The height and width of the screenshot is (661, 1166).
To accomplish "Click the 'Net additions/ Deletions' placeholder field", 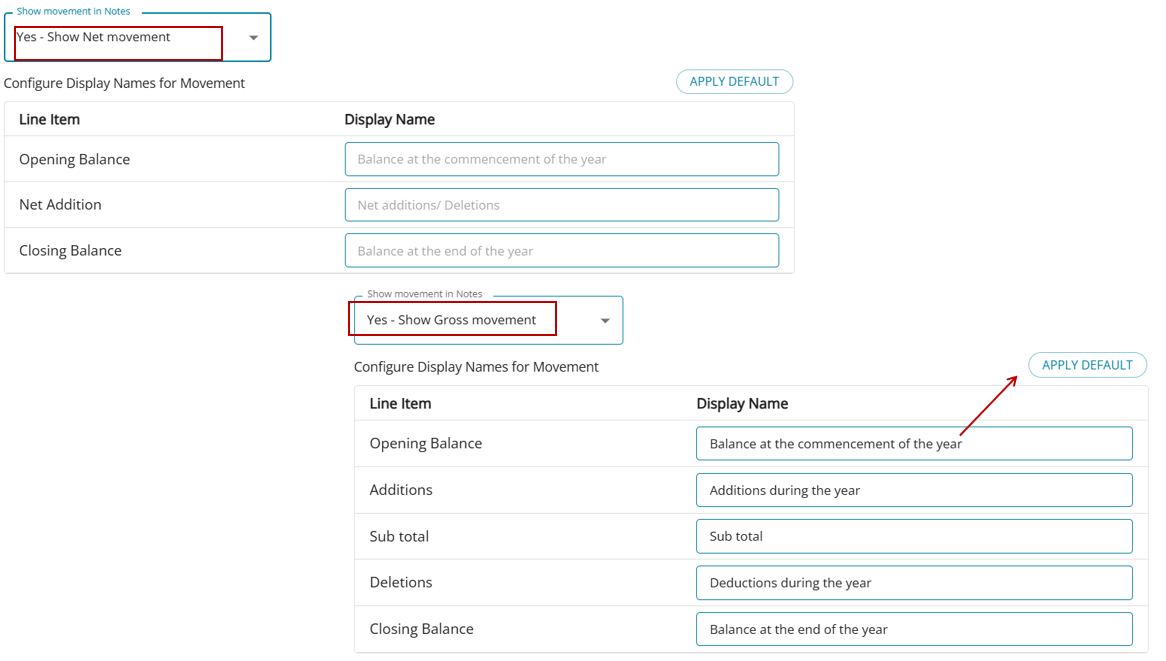I will (561, 205).
